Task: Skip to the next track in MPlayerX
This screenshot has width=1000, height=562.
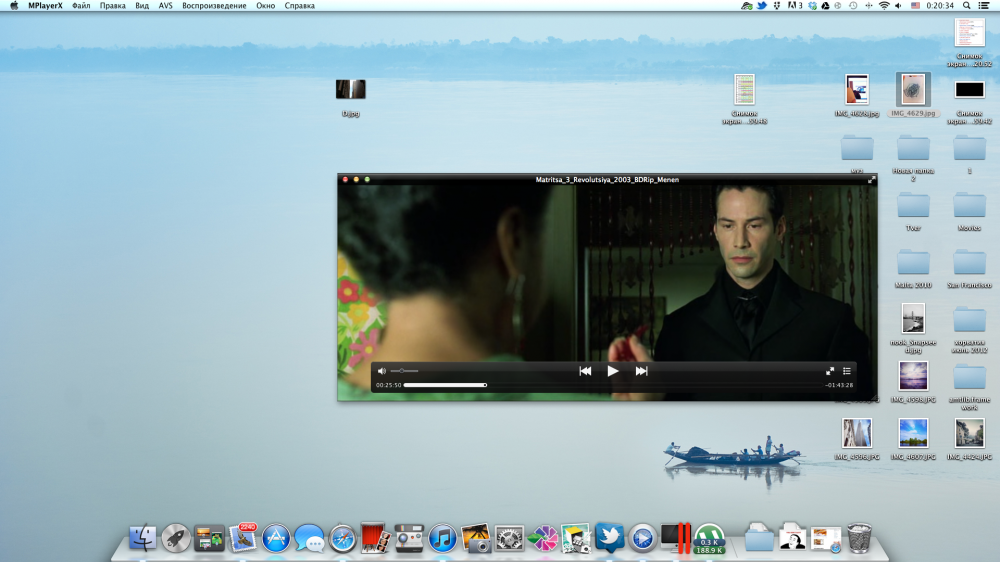Action: tap(641, 371)
